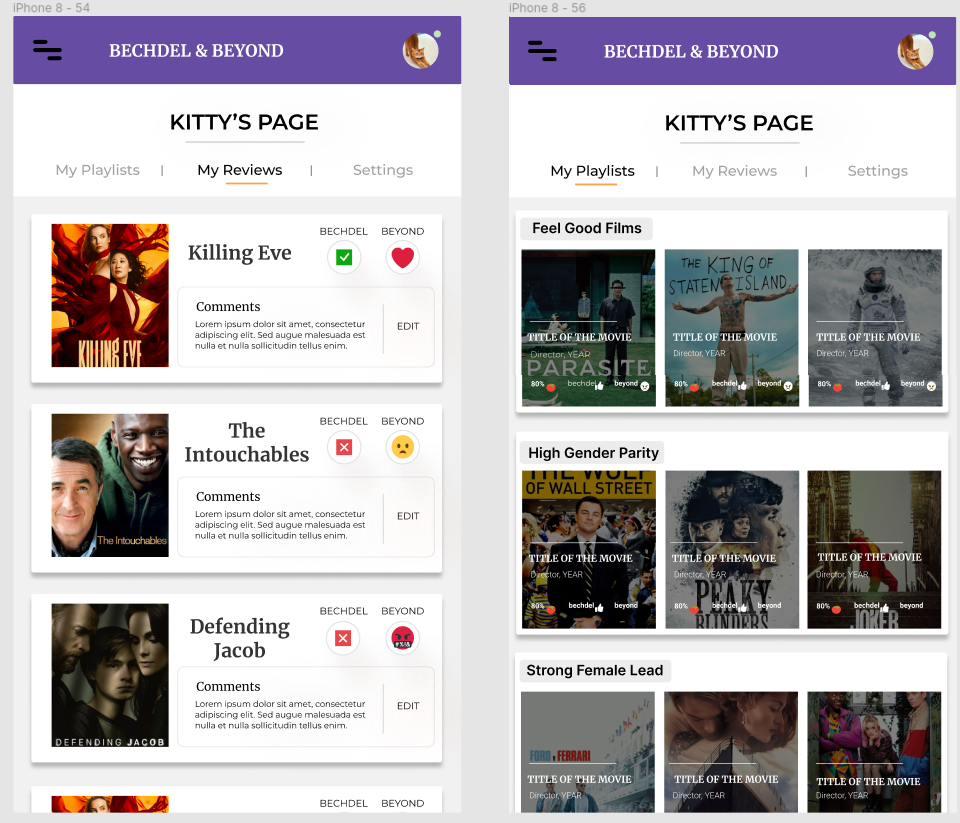Edit the Killing Eve review comment
This screenshot has height=823, width=960.
[x=408, y=326]
